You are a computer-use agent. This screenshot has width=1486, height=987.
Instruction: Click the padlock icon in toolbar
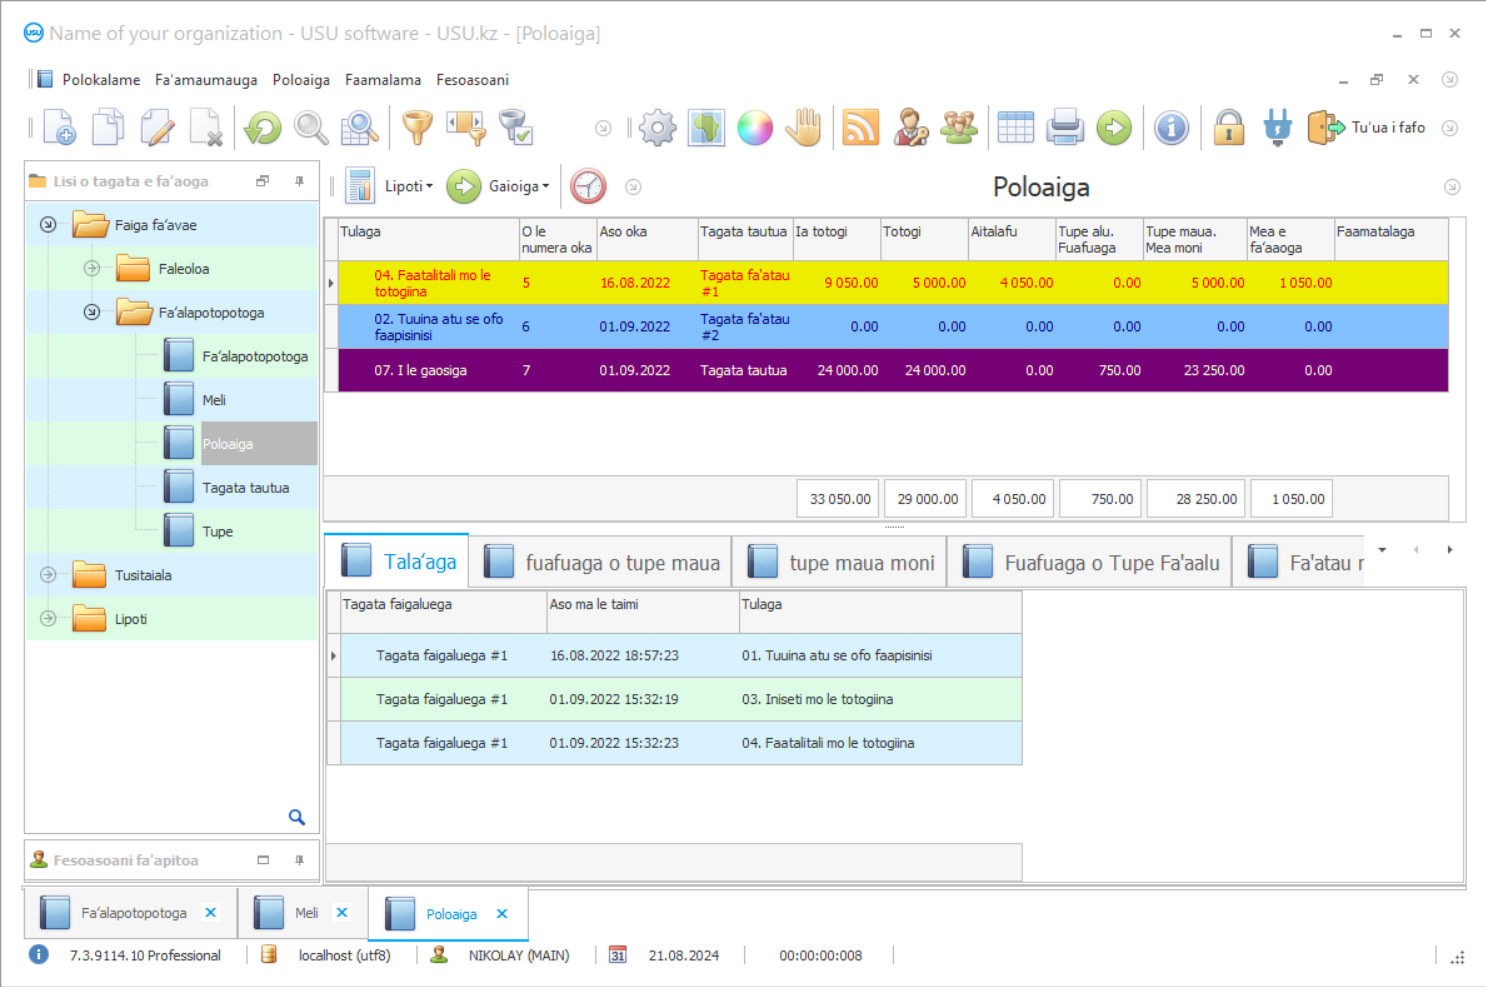pyautogui.click(x=1228, y=128)
